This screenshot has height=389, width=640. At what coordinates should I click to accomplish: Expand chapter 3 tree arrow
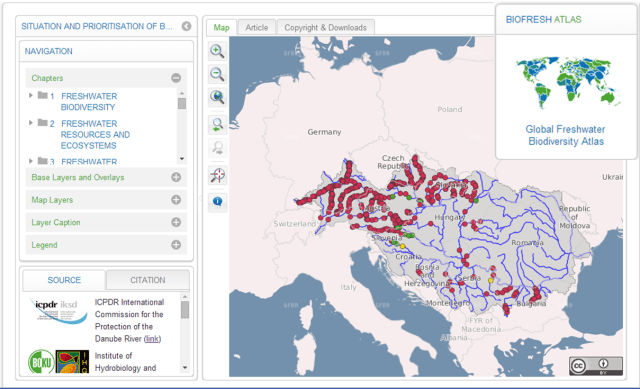pos(31,161)
